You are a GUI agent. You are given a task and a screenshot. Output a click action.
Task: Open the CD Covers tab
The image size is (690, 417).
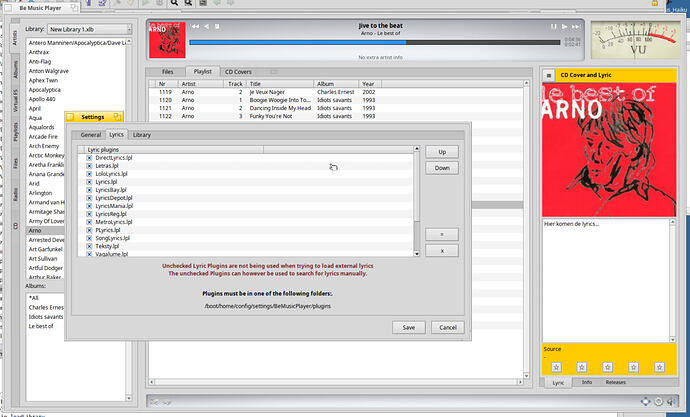(x=238, y=72)
